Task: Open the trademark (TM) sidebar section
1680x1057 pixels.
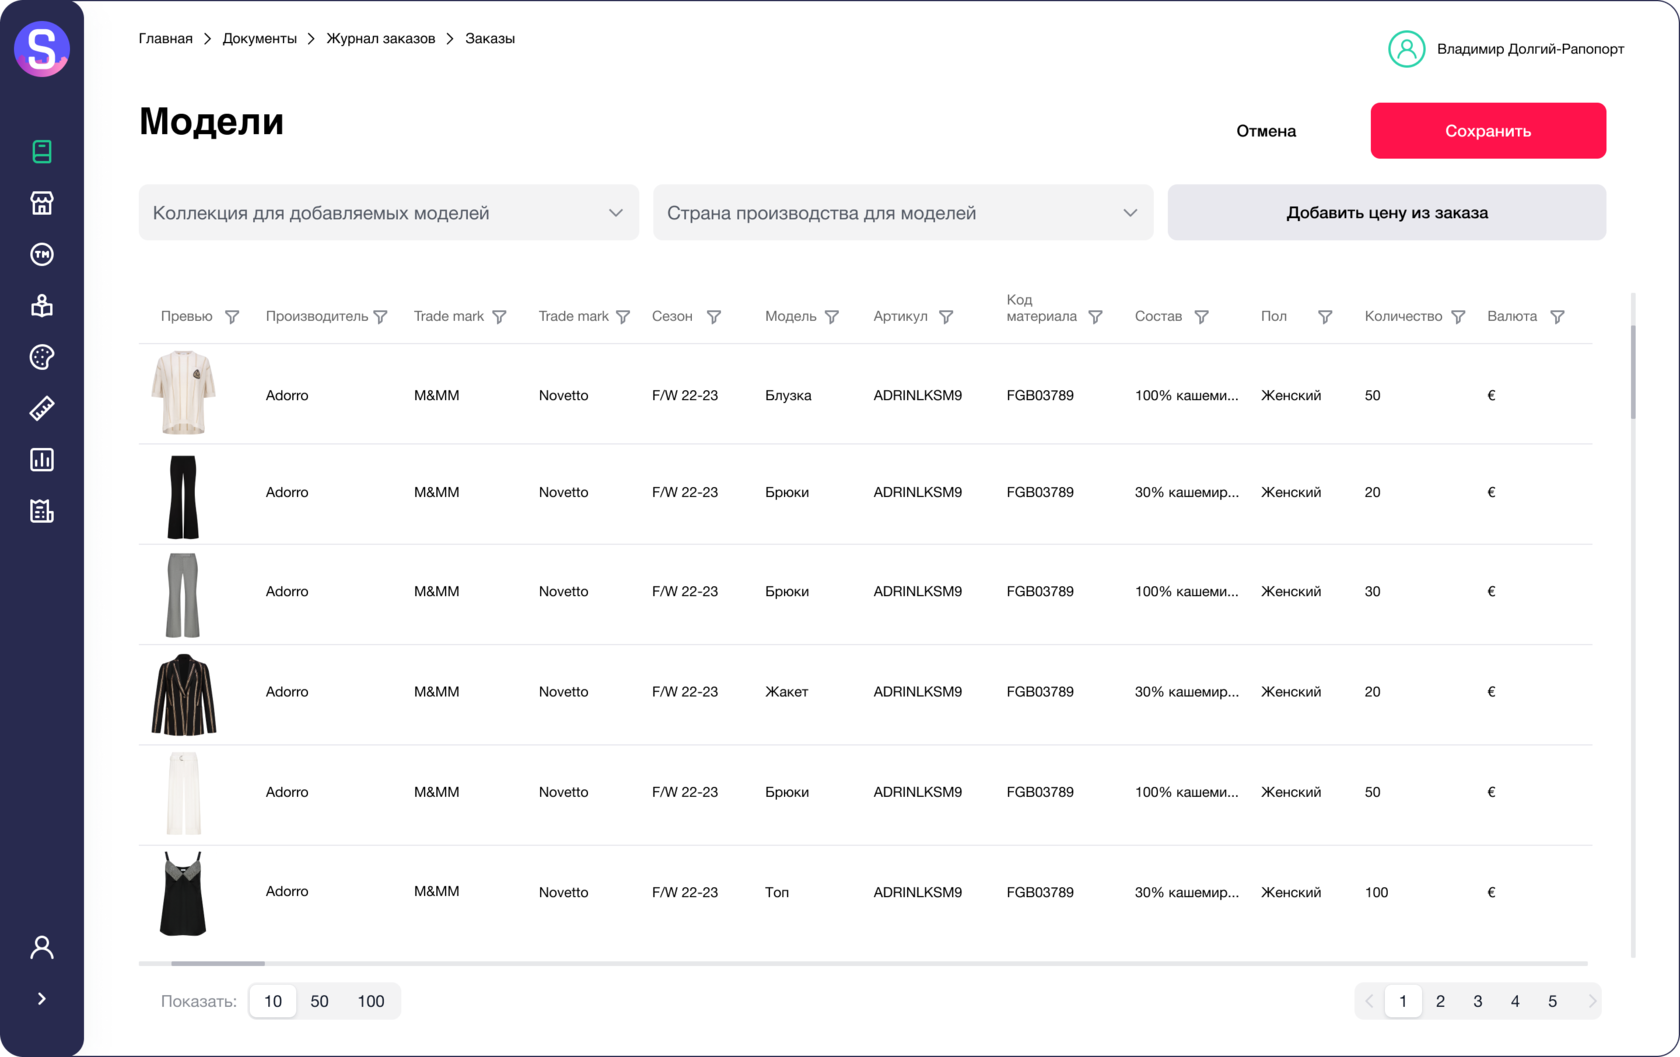Action: click(x=42, y=255)
